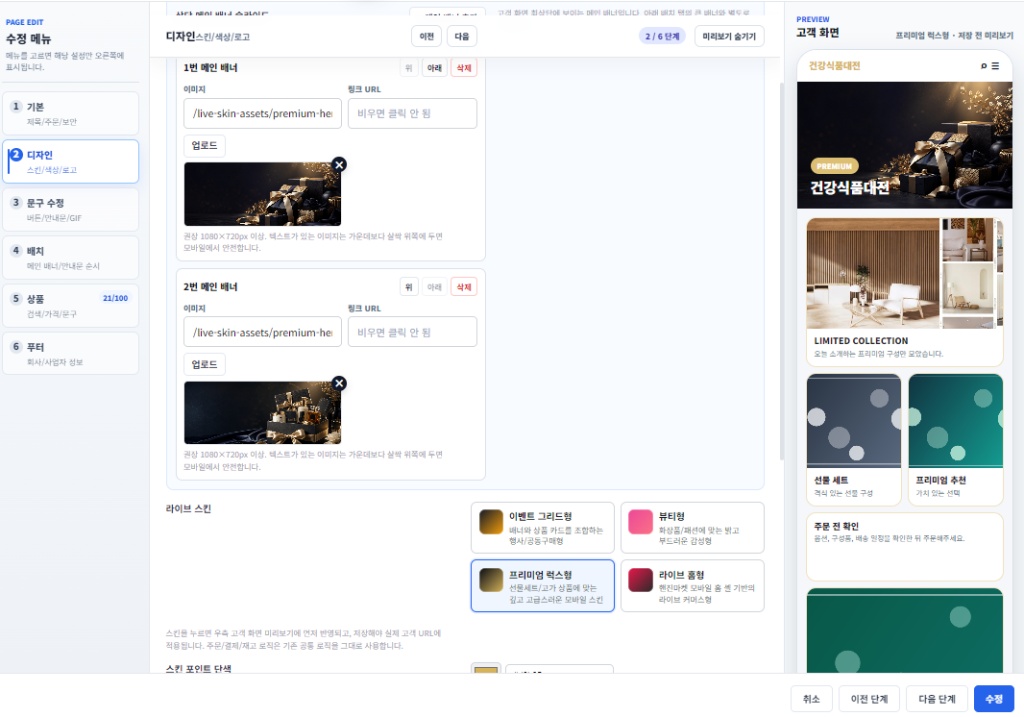The width and height of the screenshot is (1024, 717).
Task: Focus 1번 메인 배너 링크 URL field
Action: point(412,114)
